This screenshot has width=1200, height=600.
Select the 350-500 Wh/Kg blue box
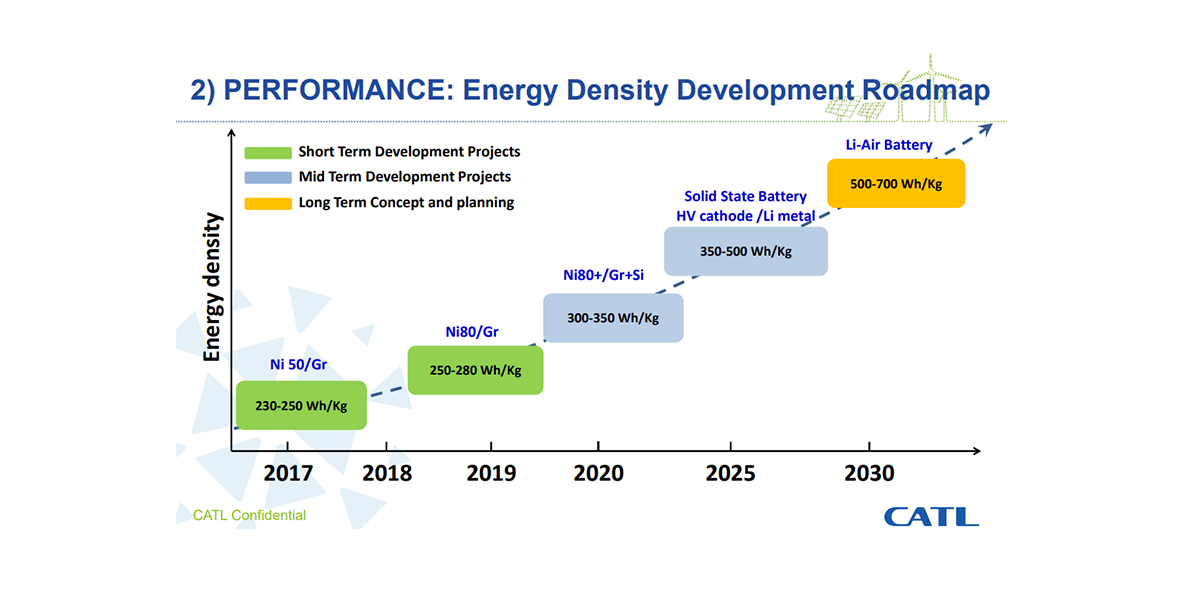tap(746, 251)
